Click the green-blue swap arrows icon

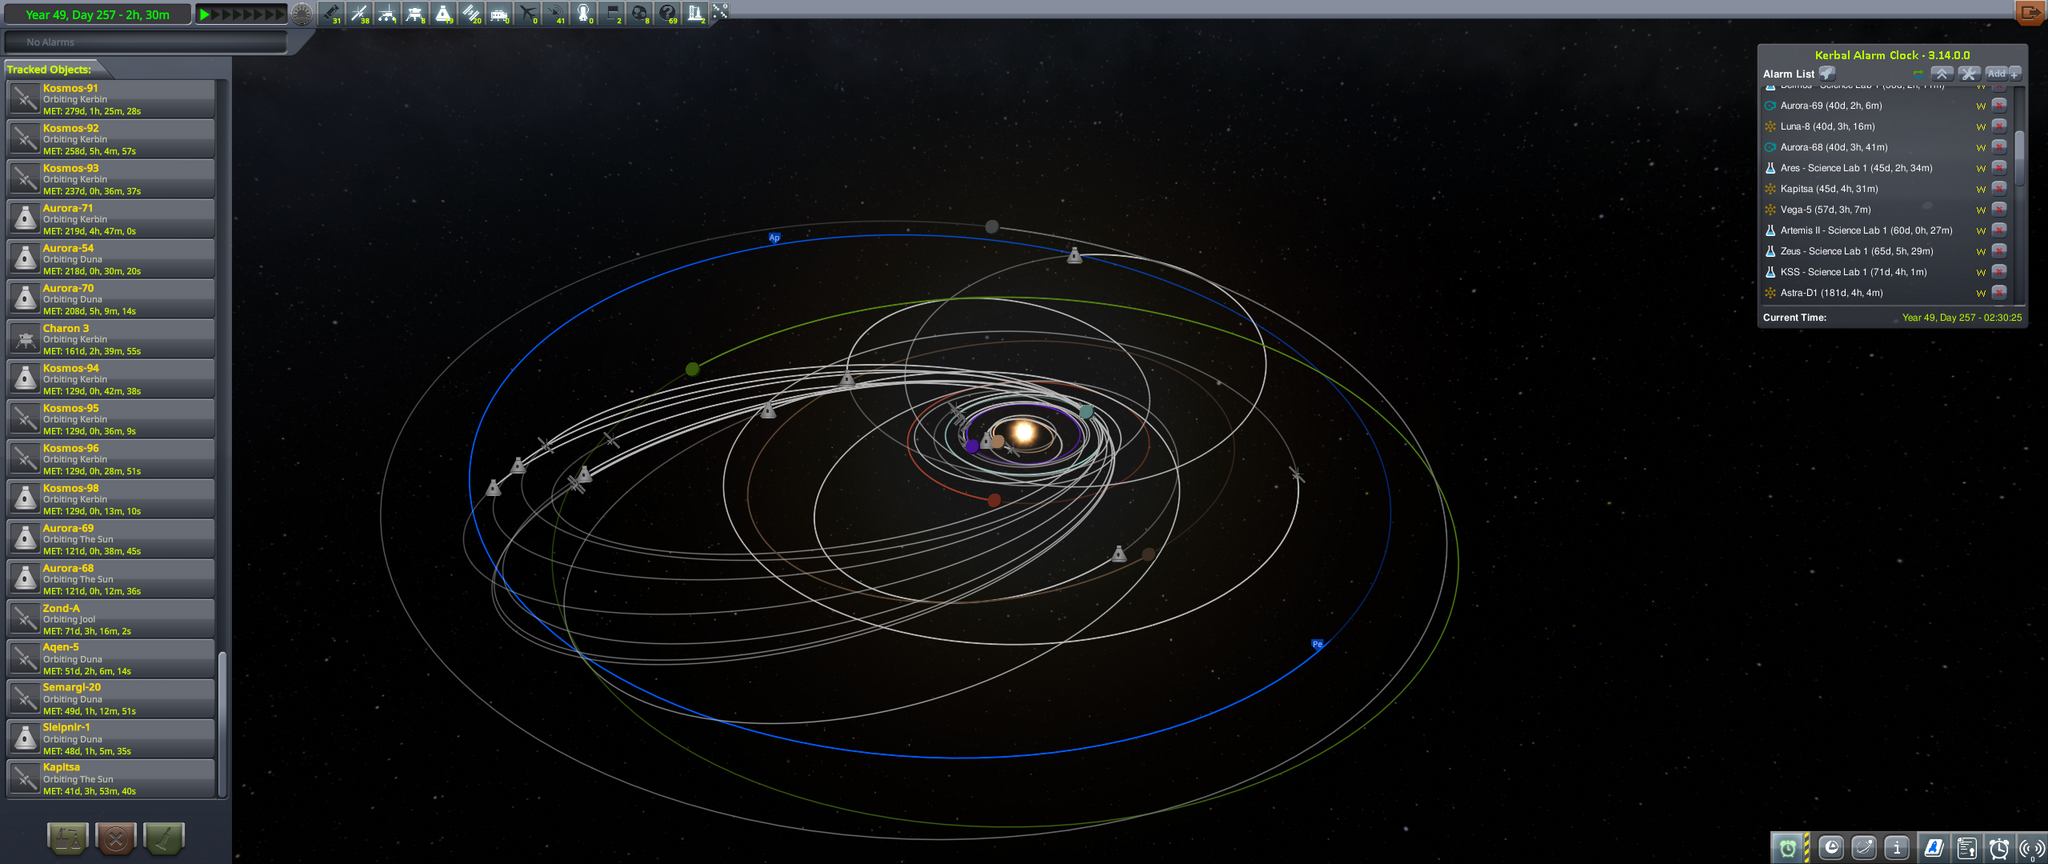point(1918,74)
